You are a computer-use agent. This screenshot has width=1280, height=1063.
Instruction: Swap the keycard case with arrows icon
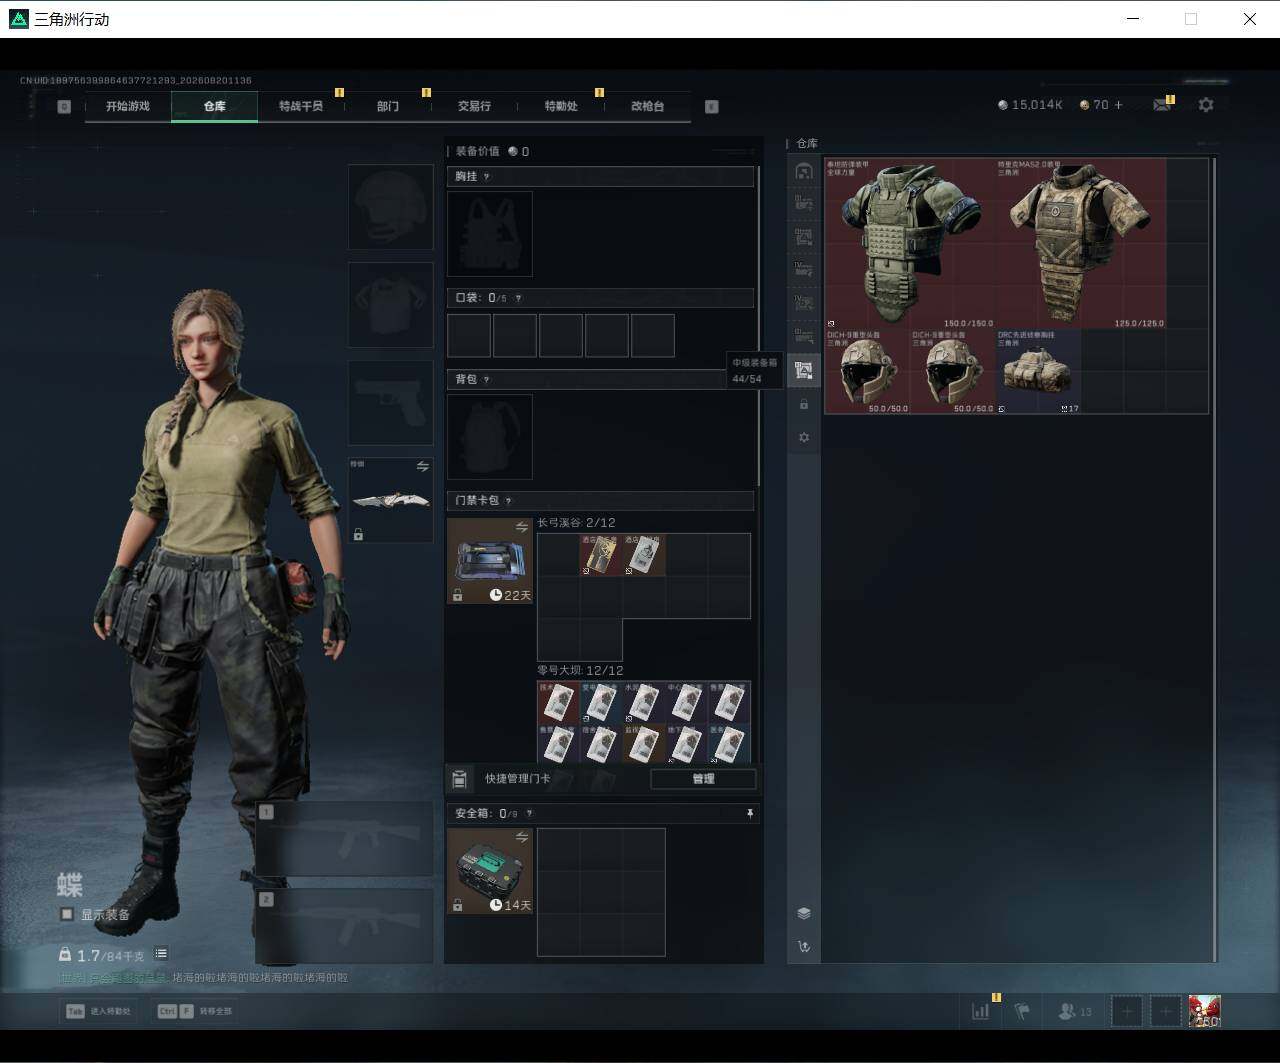(x=521, y=527)
